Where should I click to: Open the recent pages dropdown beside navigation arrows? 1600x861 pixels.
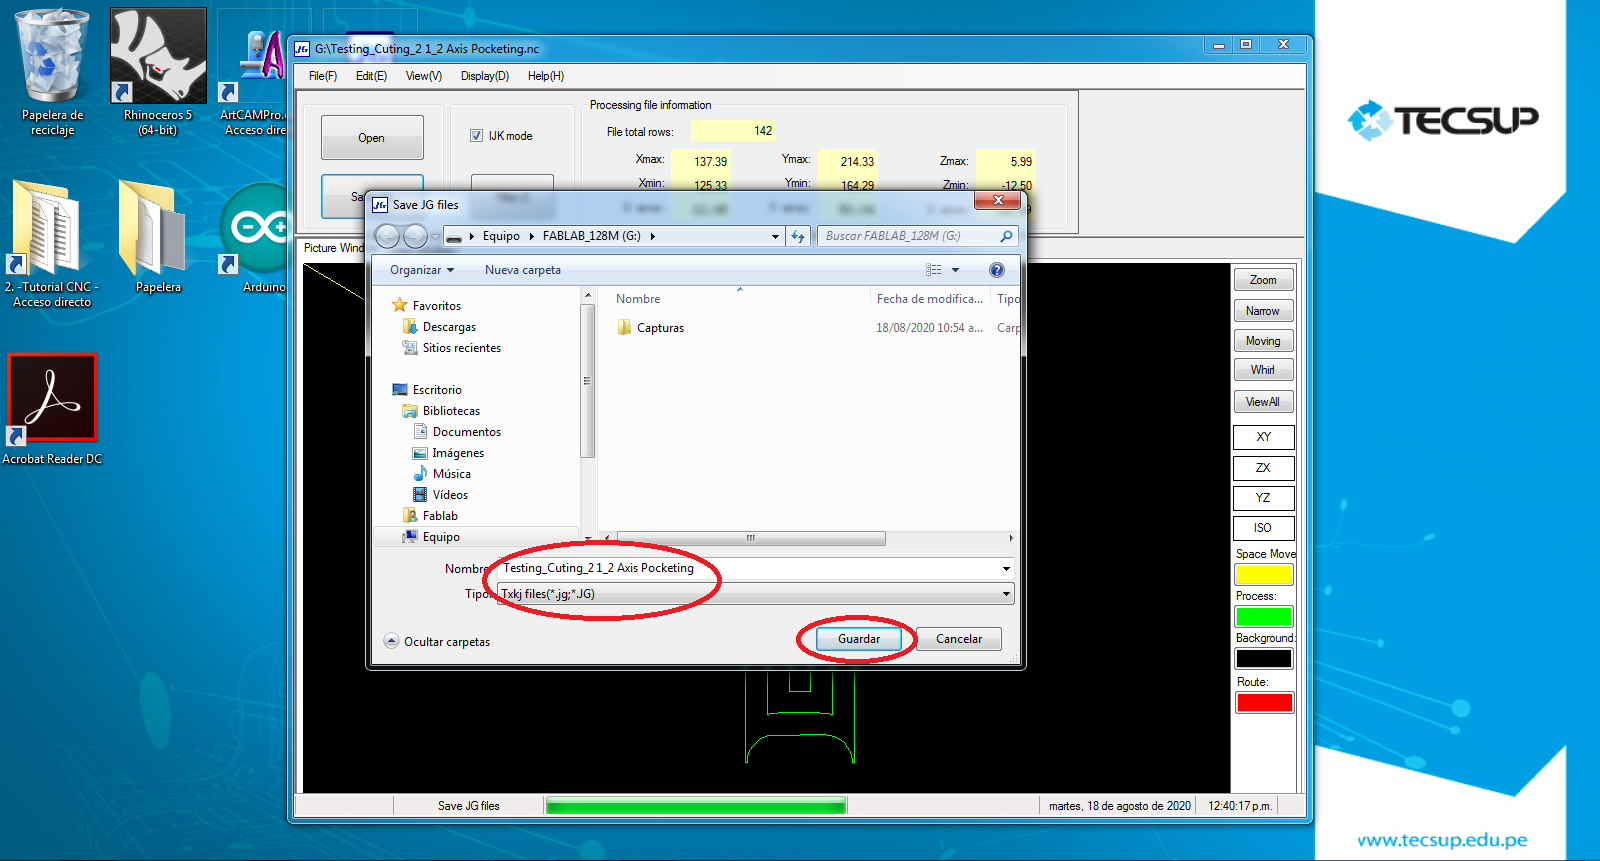[x=435, y=237]
